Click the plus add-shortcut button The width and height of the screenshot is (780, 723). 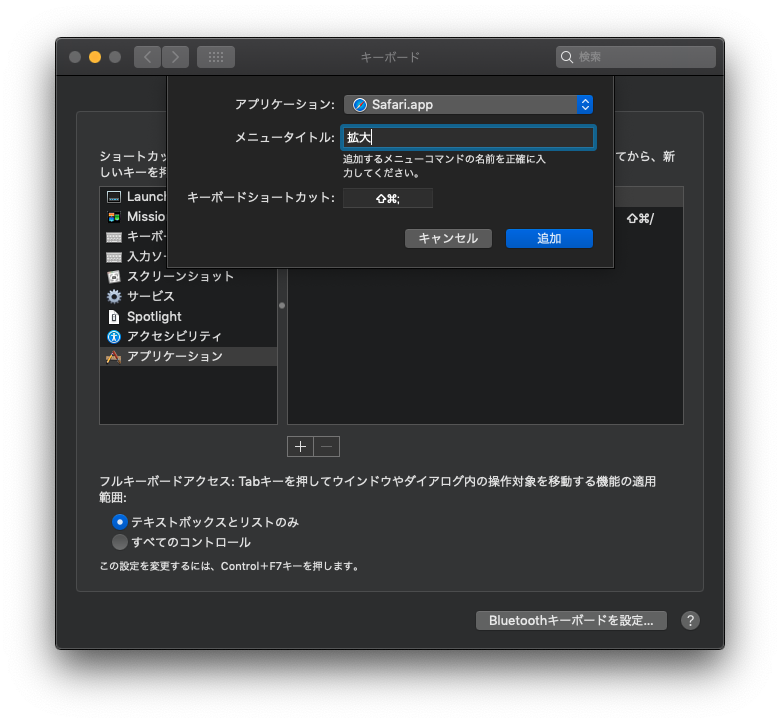pos(300,446)
